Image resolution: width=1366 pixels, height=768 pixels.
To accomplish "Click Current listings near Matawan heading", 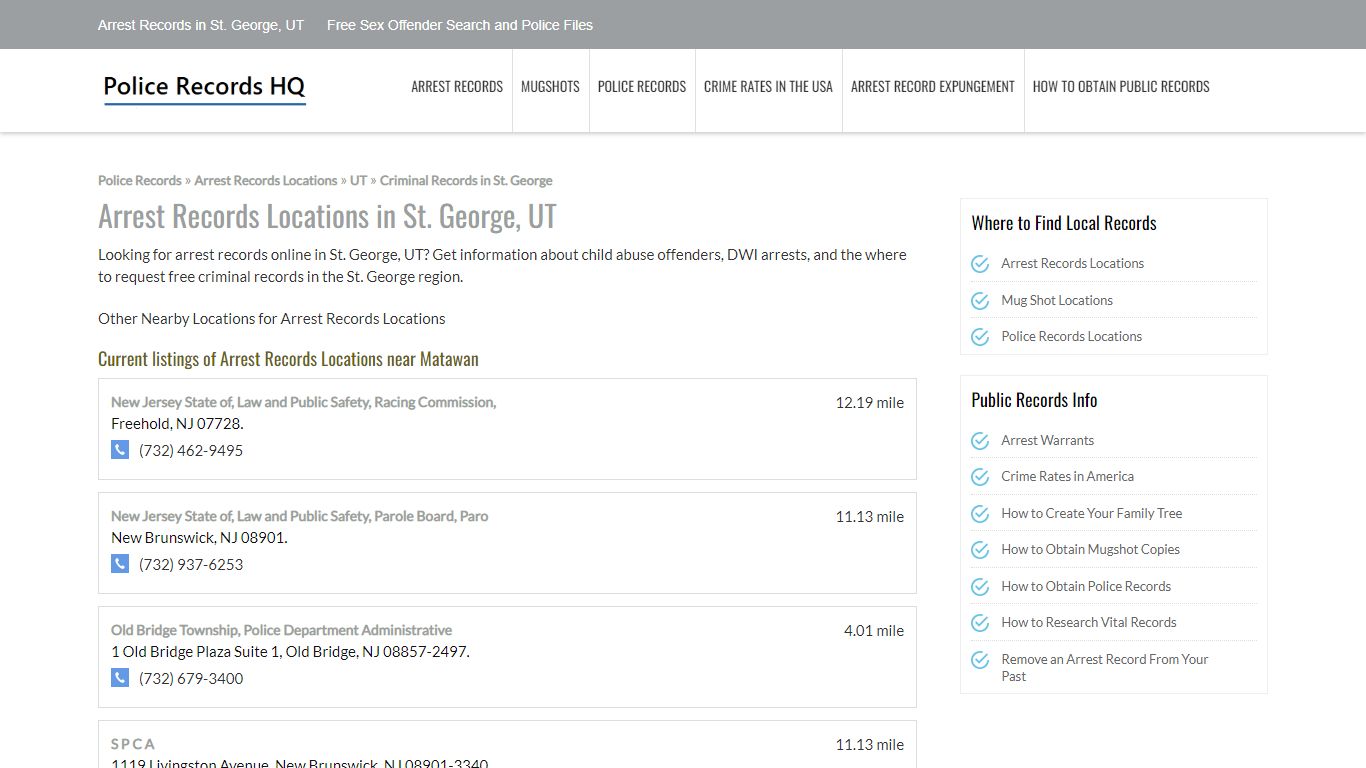I will [288, 359].
